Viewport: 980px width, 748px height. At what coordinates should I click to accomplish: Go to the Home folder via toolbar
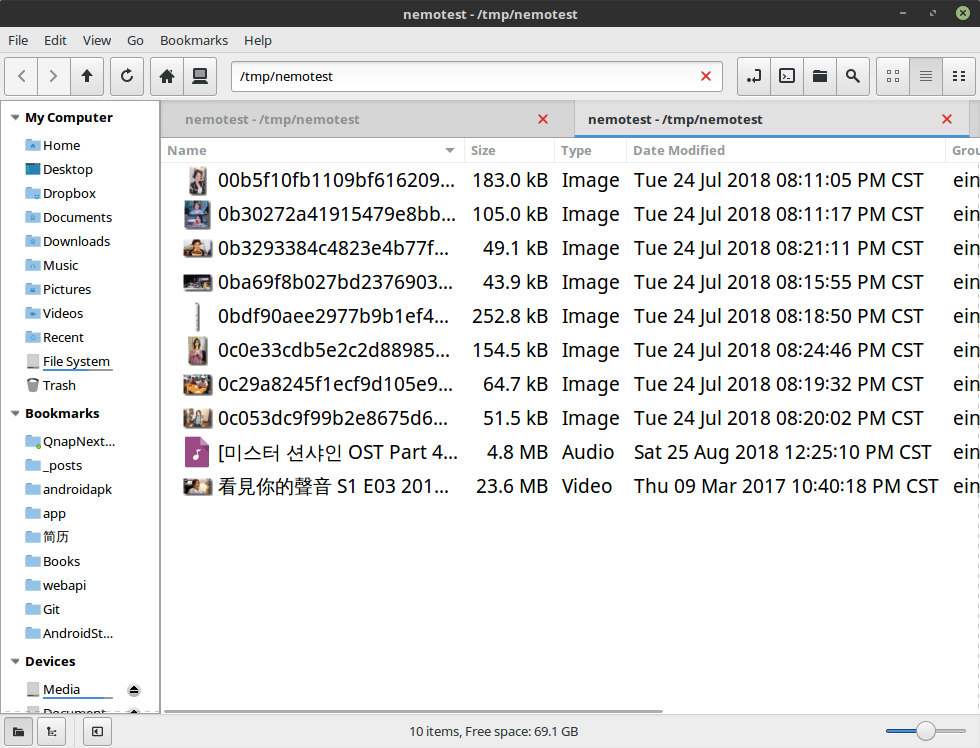click(167, 76)
